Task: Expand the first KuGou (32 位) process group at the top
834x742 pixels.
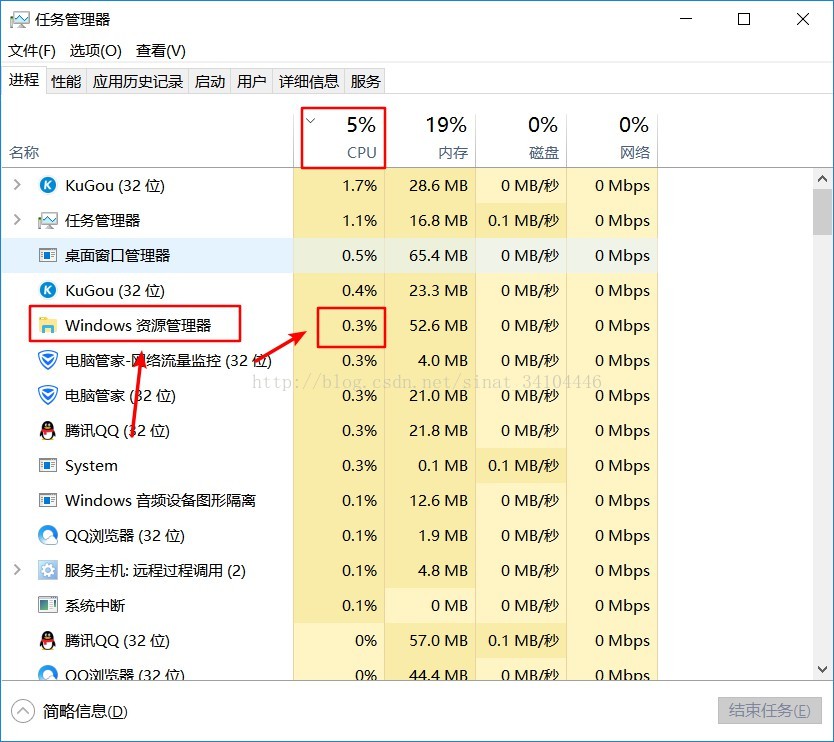Action: [x=17, y=185]
